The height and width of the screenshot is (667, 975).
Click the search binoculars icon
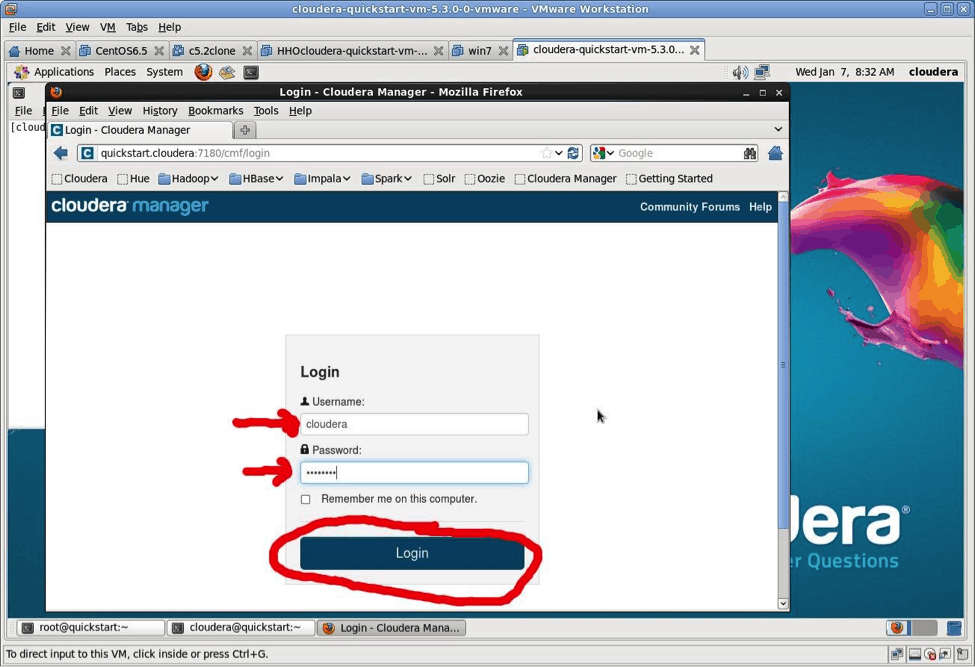(750, 153)
